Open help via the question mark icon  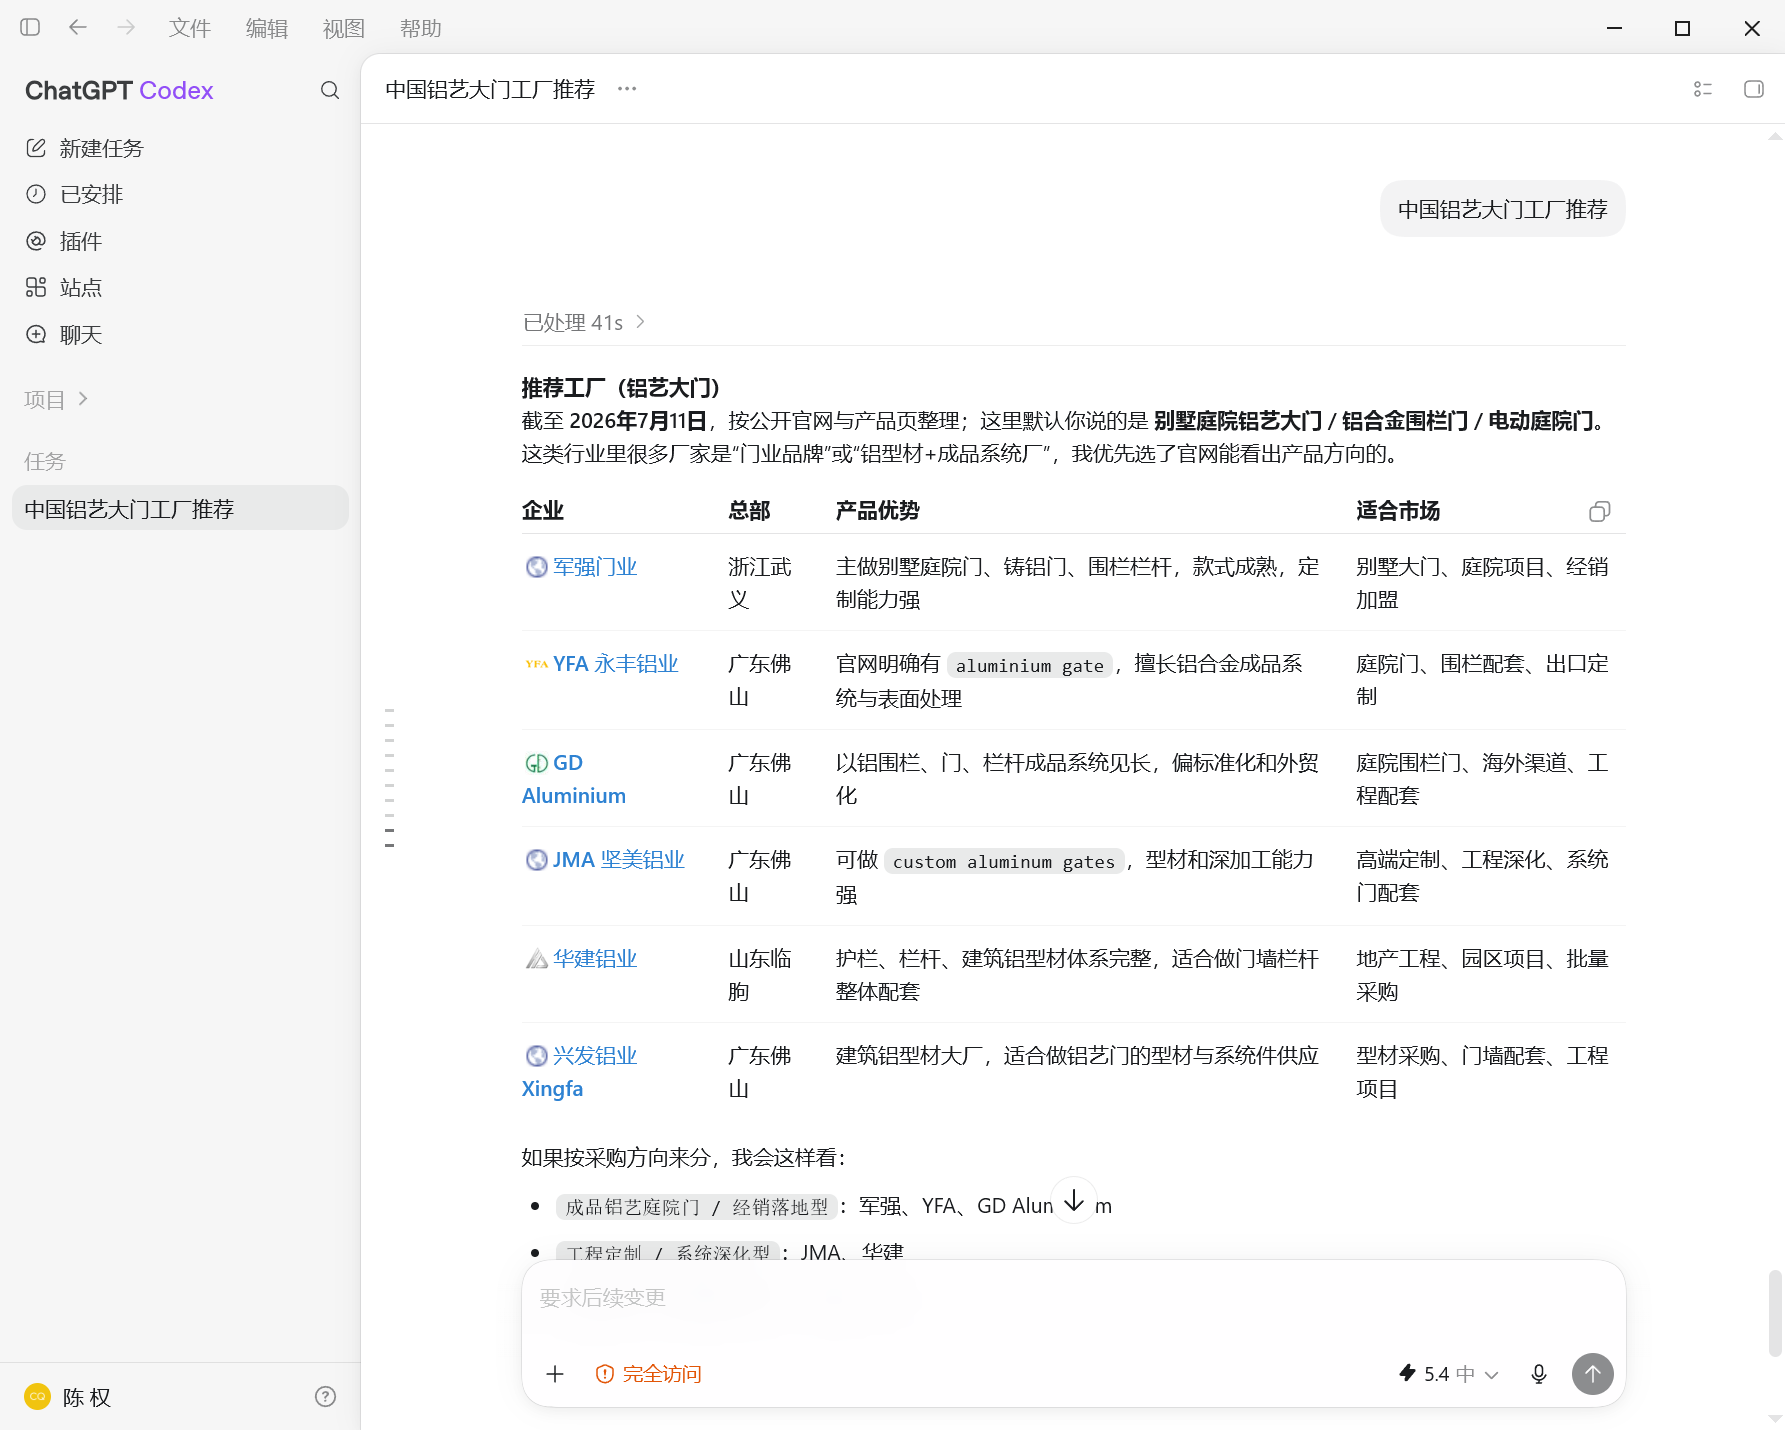pyautogui.click(x=325, y=1397)
